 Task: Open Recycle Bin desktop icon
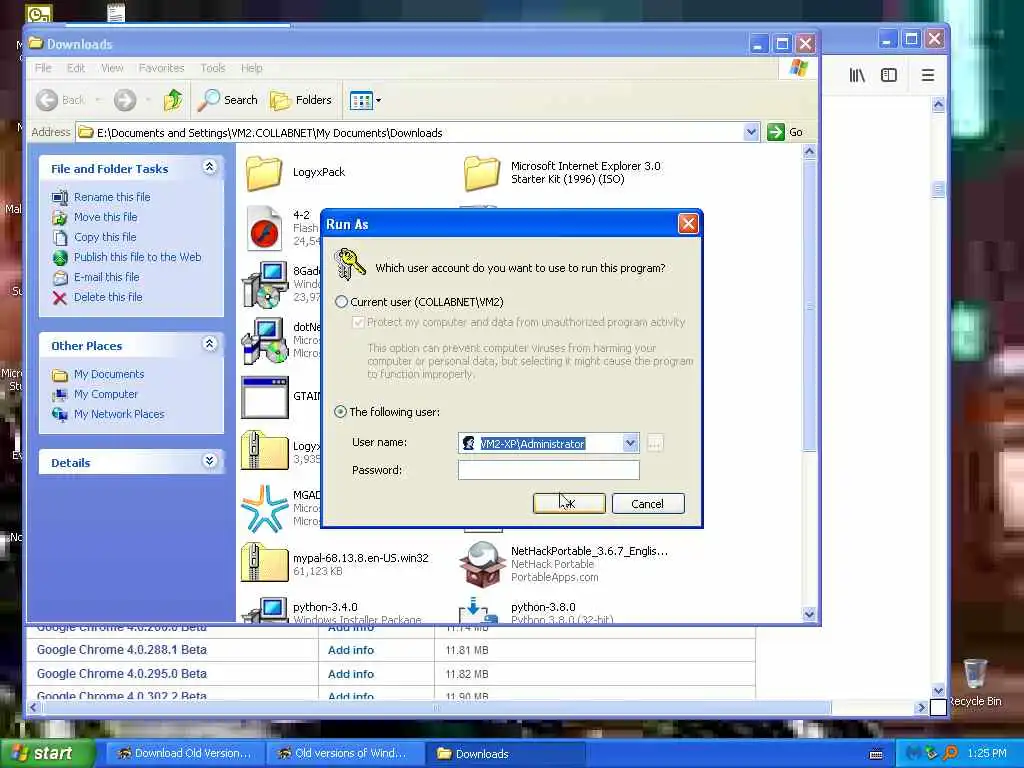point(975,682)
